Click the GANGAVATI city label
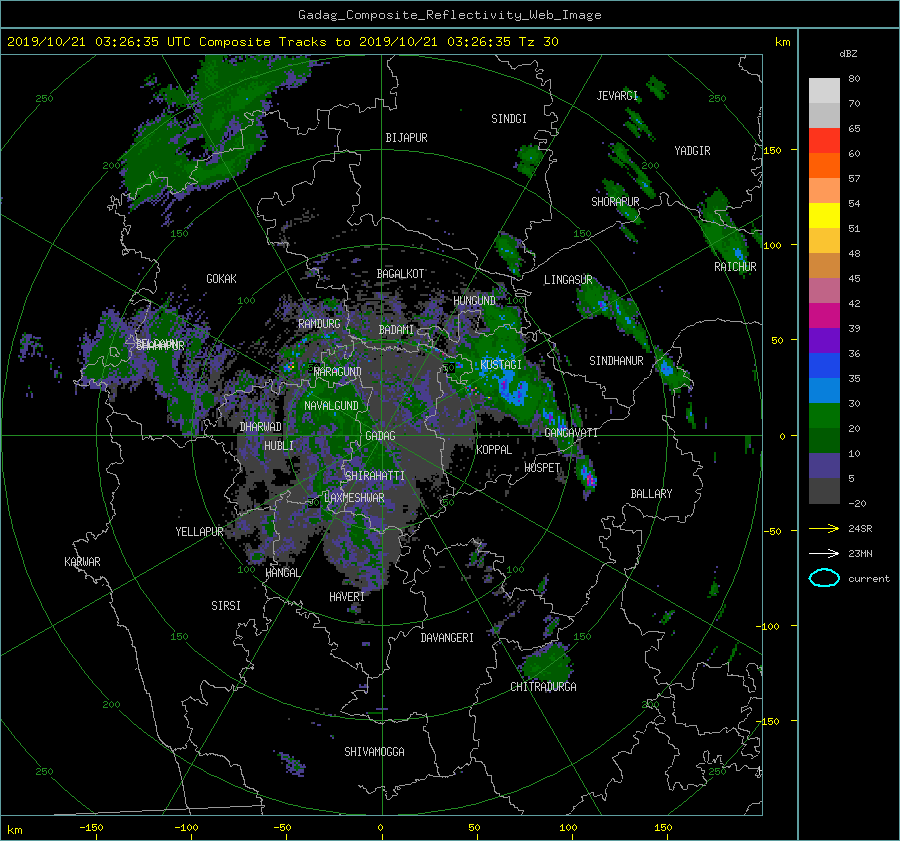 pyautogui.click(x=571, y=433)
